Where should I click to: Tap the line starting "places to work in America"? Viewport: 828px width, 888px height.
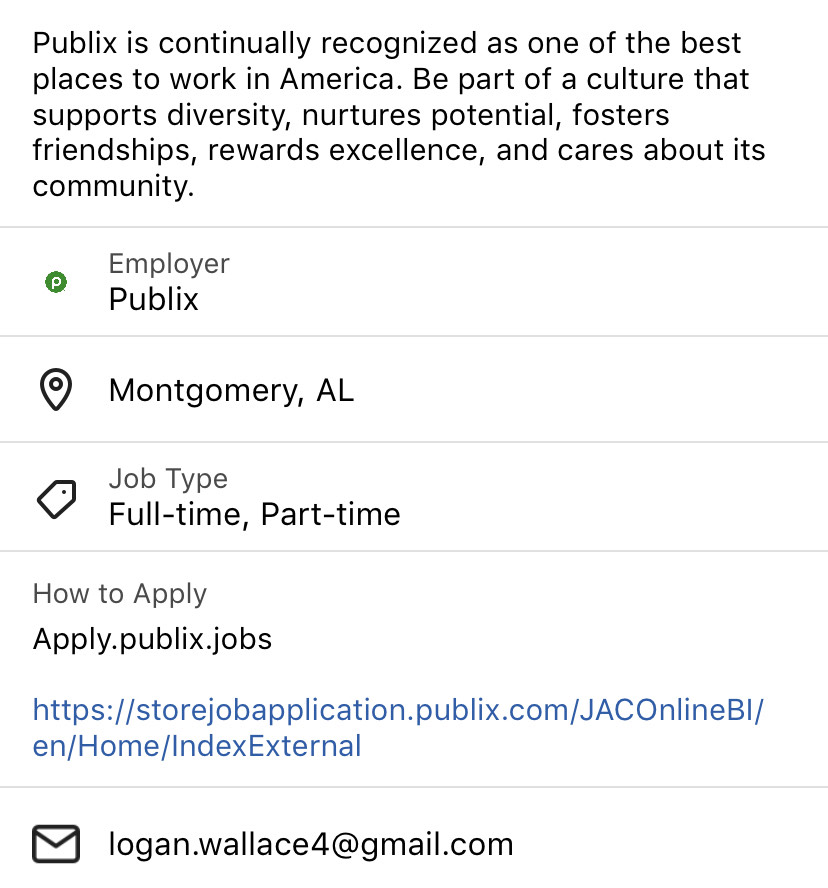tap(391, 79)
